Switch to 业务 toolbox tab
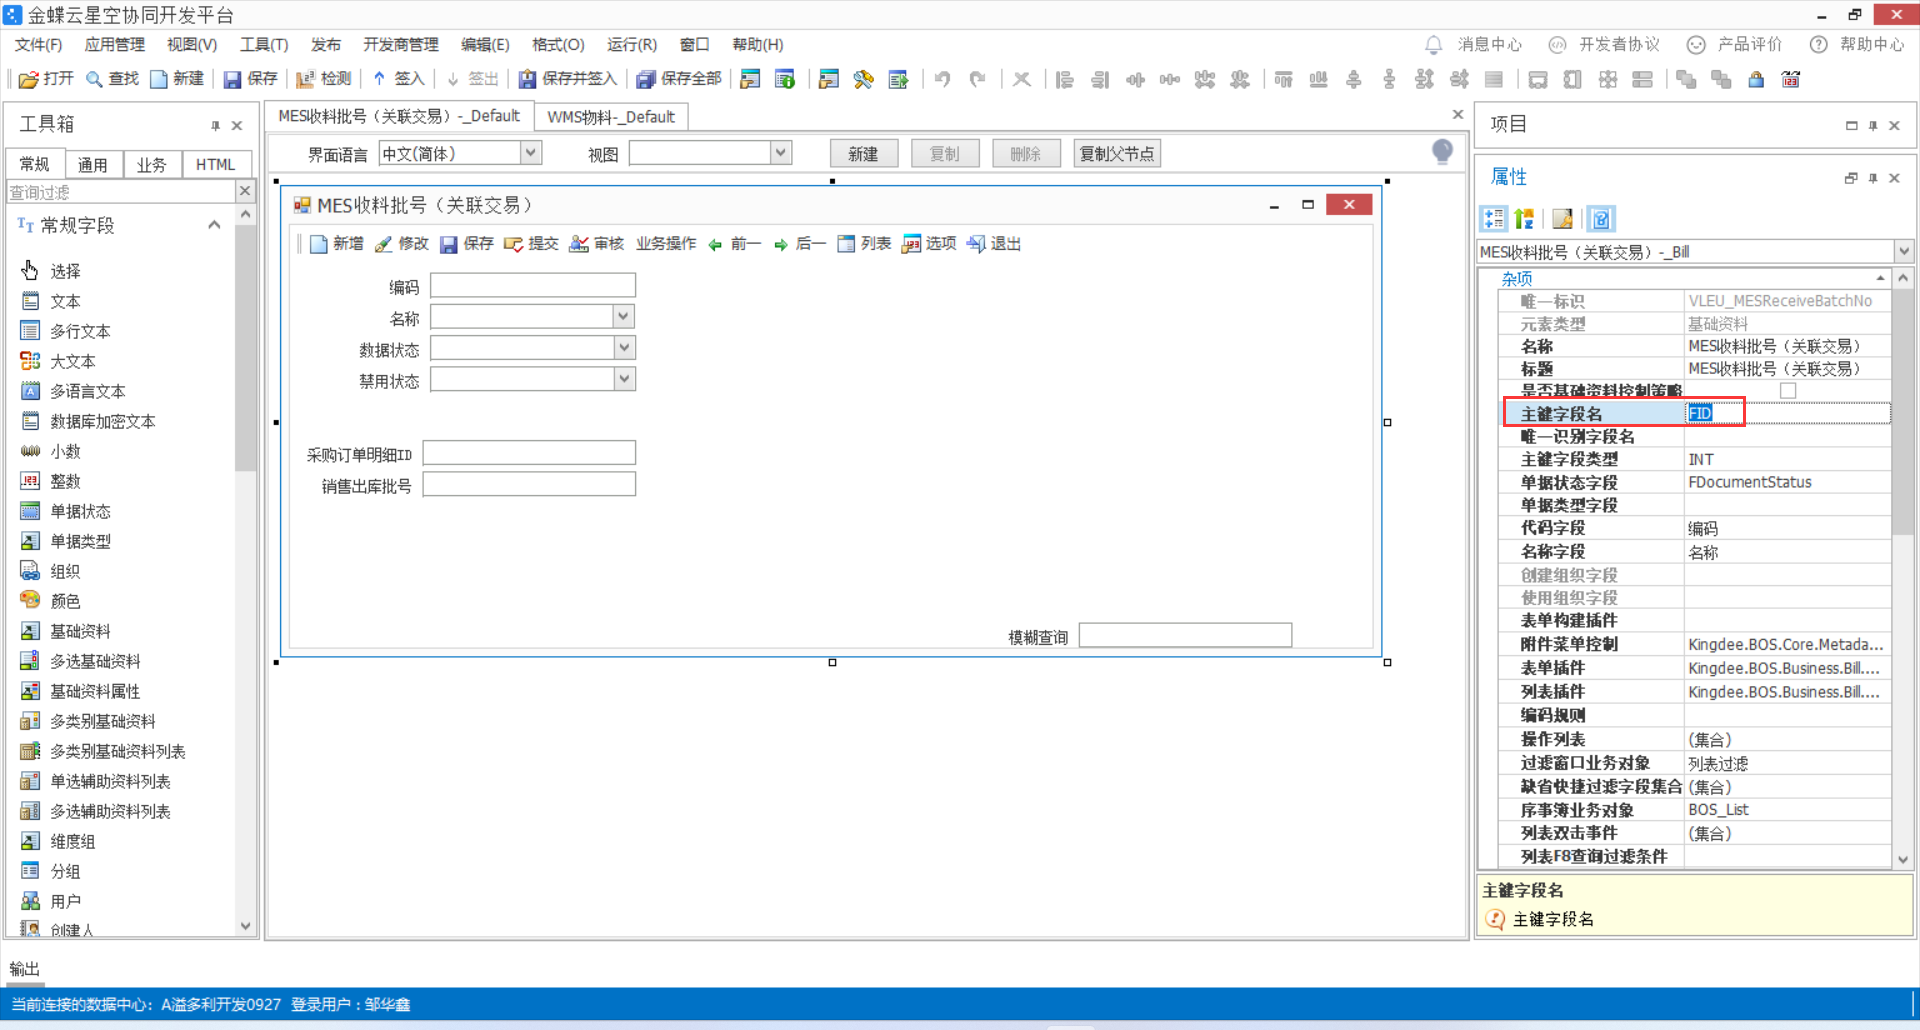 [152, 164]
